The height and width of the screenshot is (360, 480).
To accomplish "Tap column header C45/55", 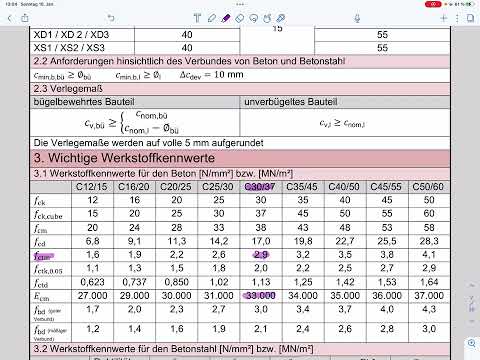I will 386,187.
